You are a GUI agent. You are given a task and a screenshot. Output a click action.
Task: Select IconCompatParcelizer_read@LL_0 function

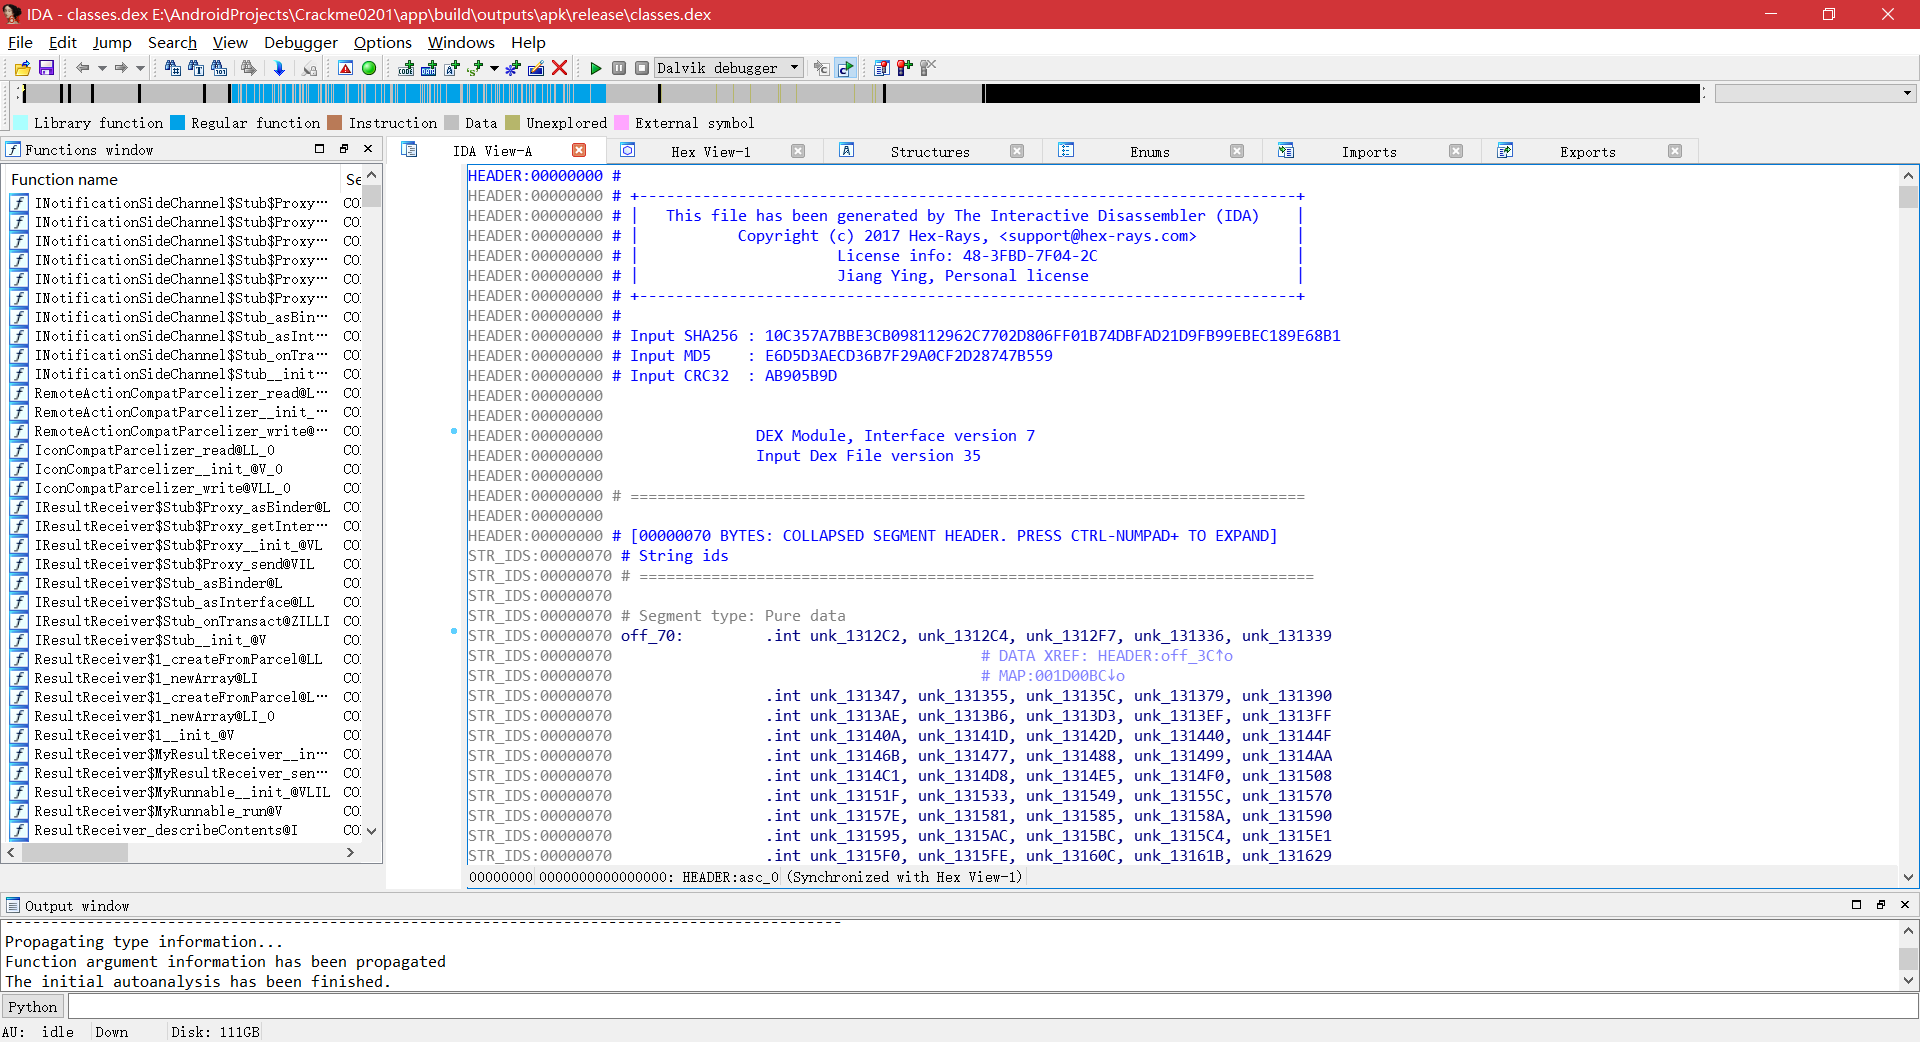pyautogui.click(x=154, y=450)
